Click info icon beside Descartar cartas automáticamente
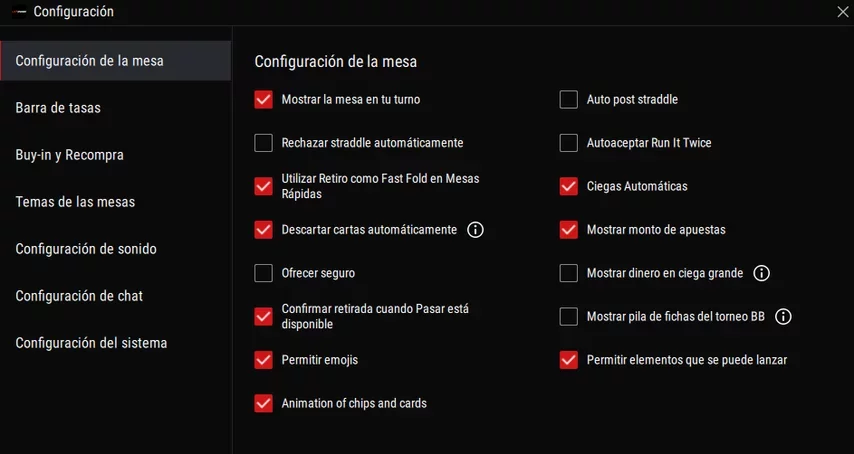 coord(475,230)
